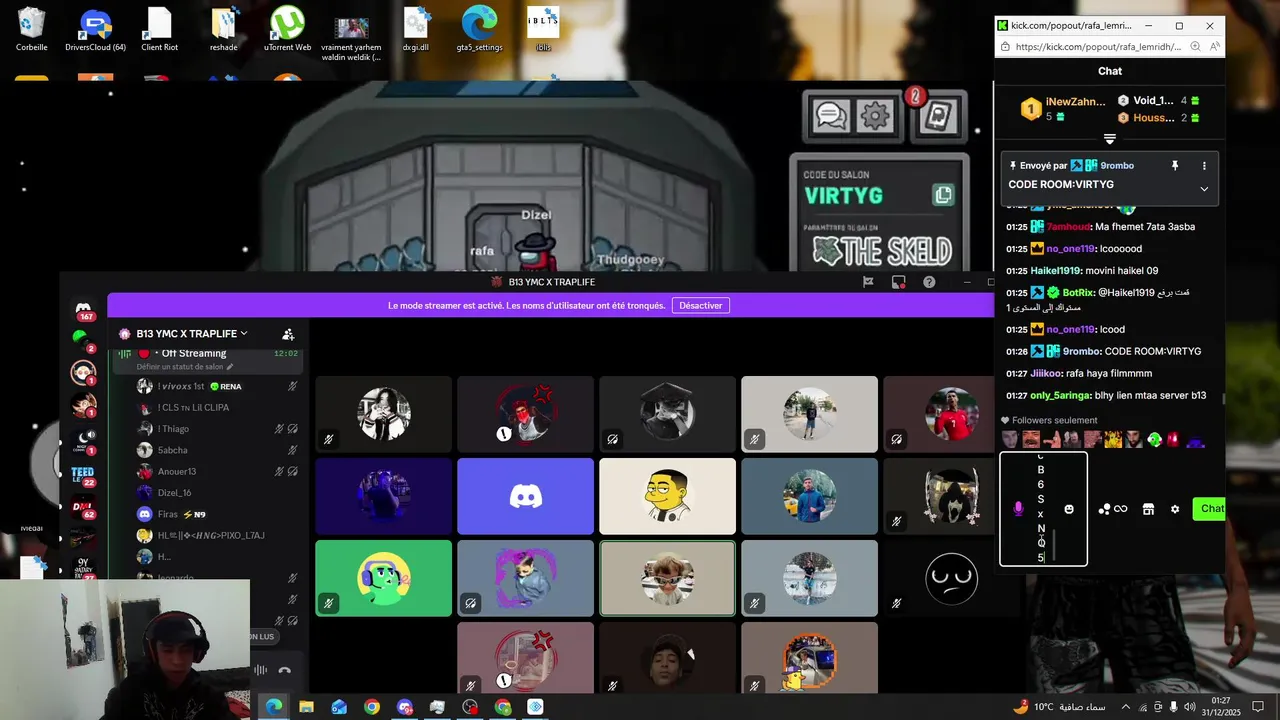Click Kick popout URL address field

pyautogui.click(x=1098, y=47)
